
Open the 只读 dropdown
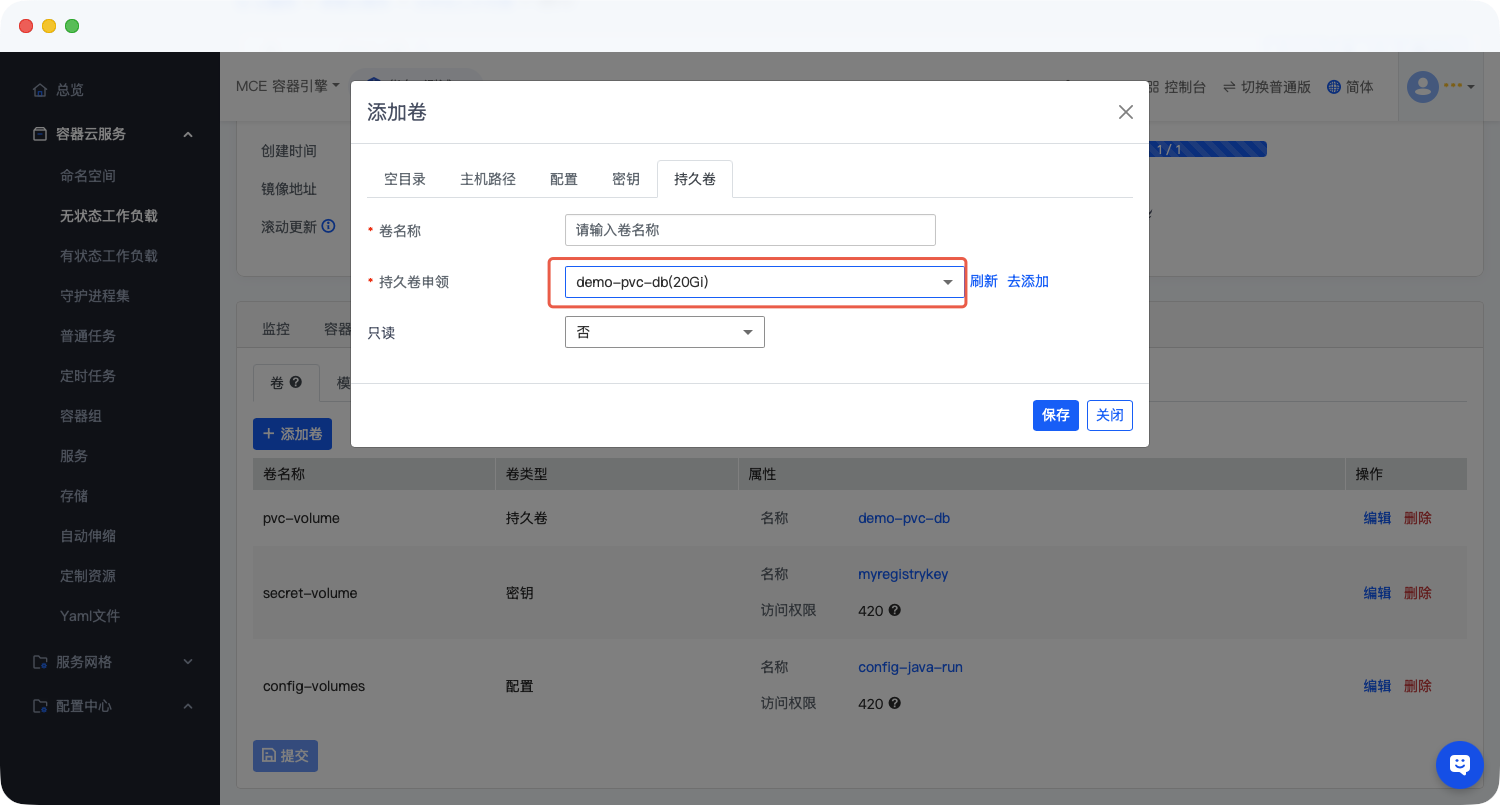(664, 332)
